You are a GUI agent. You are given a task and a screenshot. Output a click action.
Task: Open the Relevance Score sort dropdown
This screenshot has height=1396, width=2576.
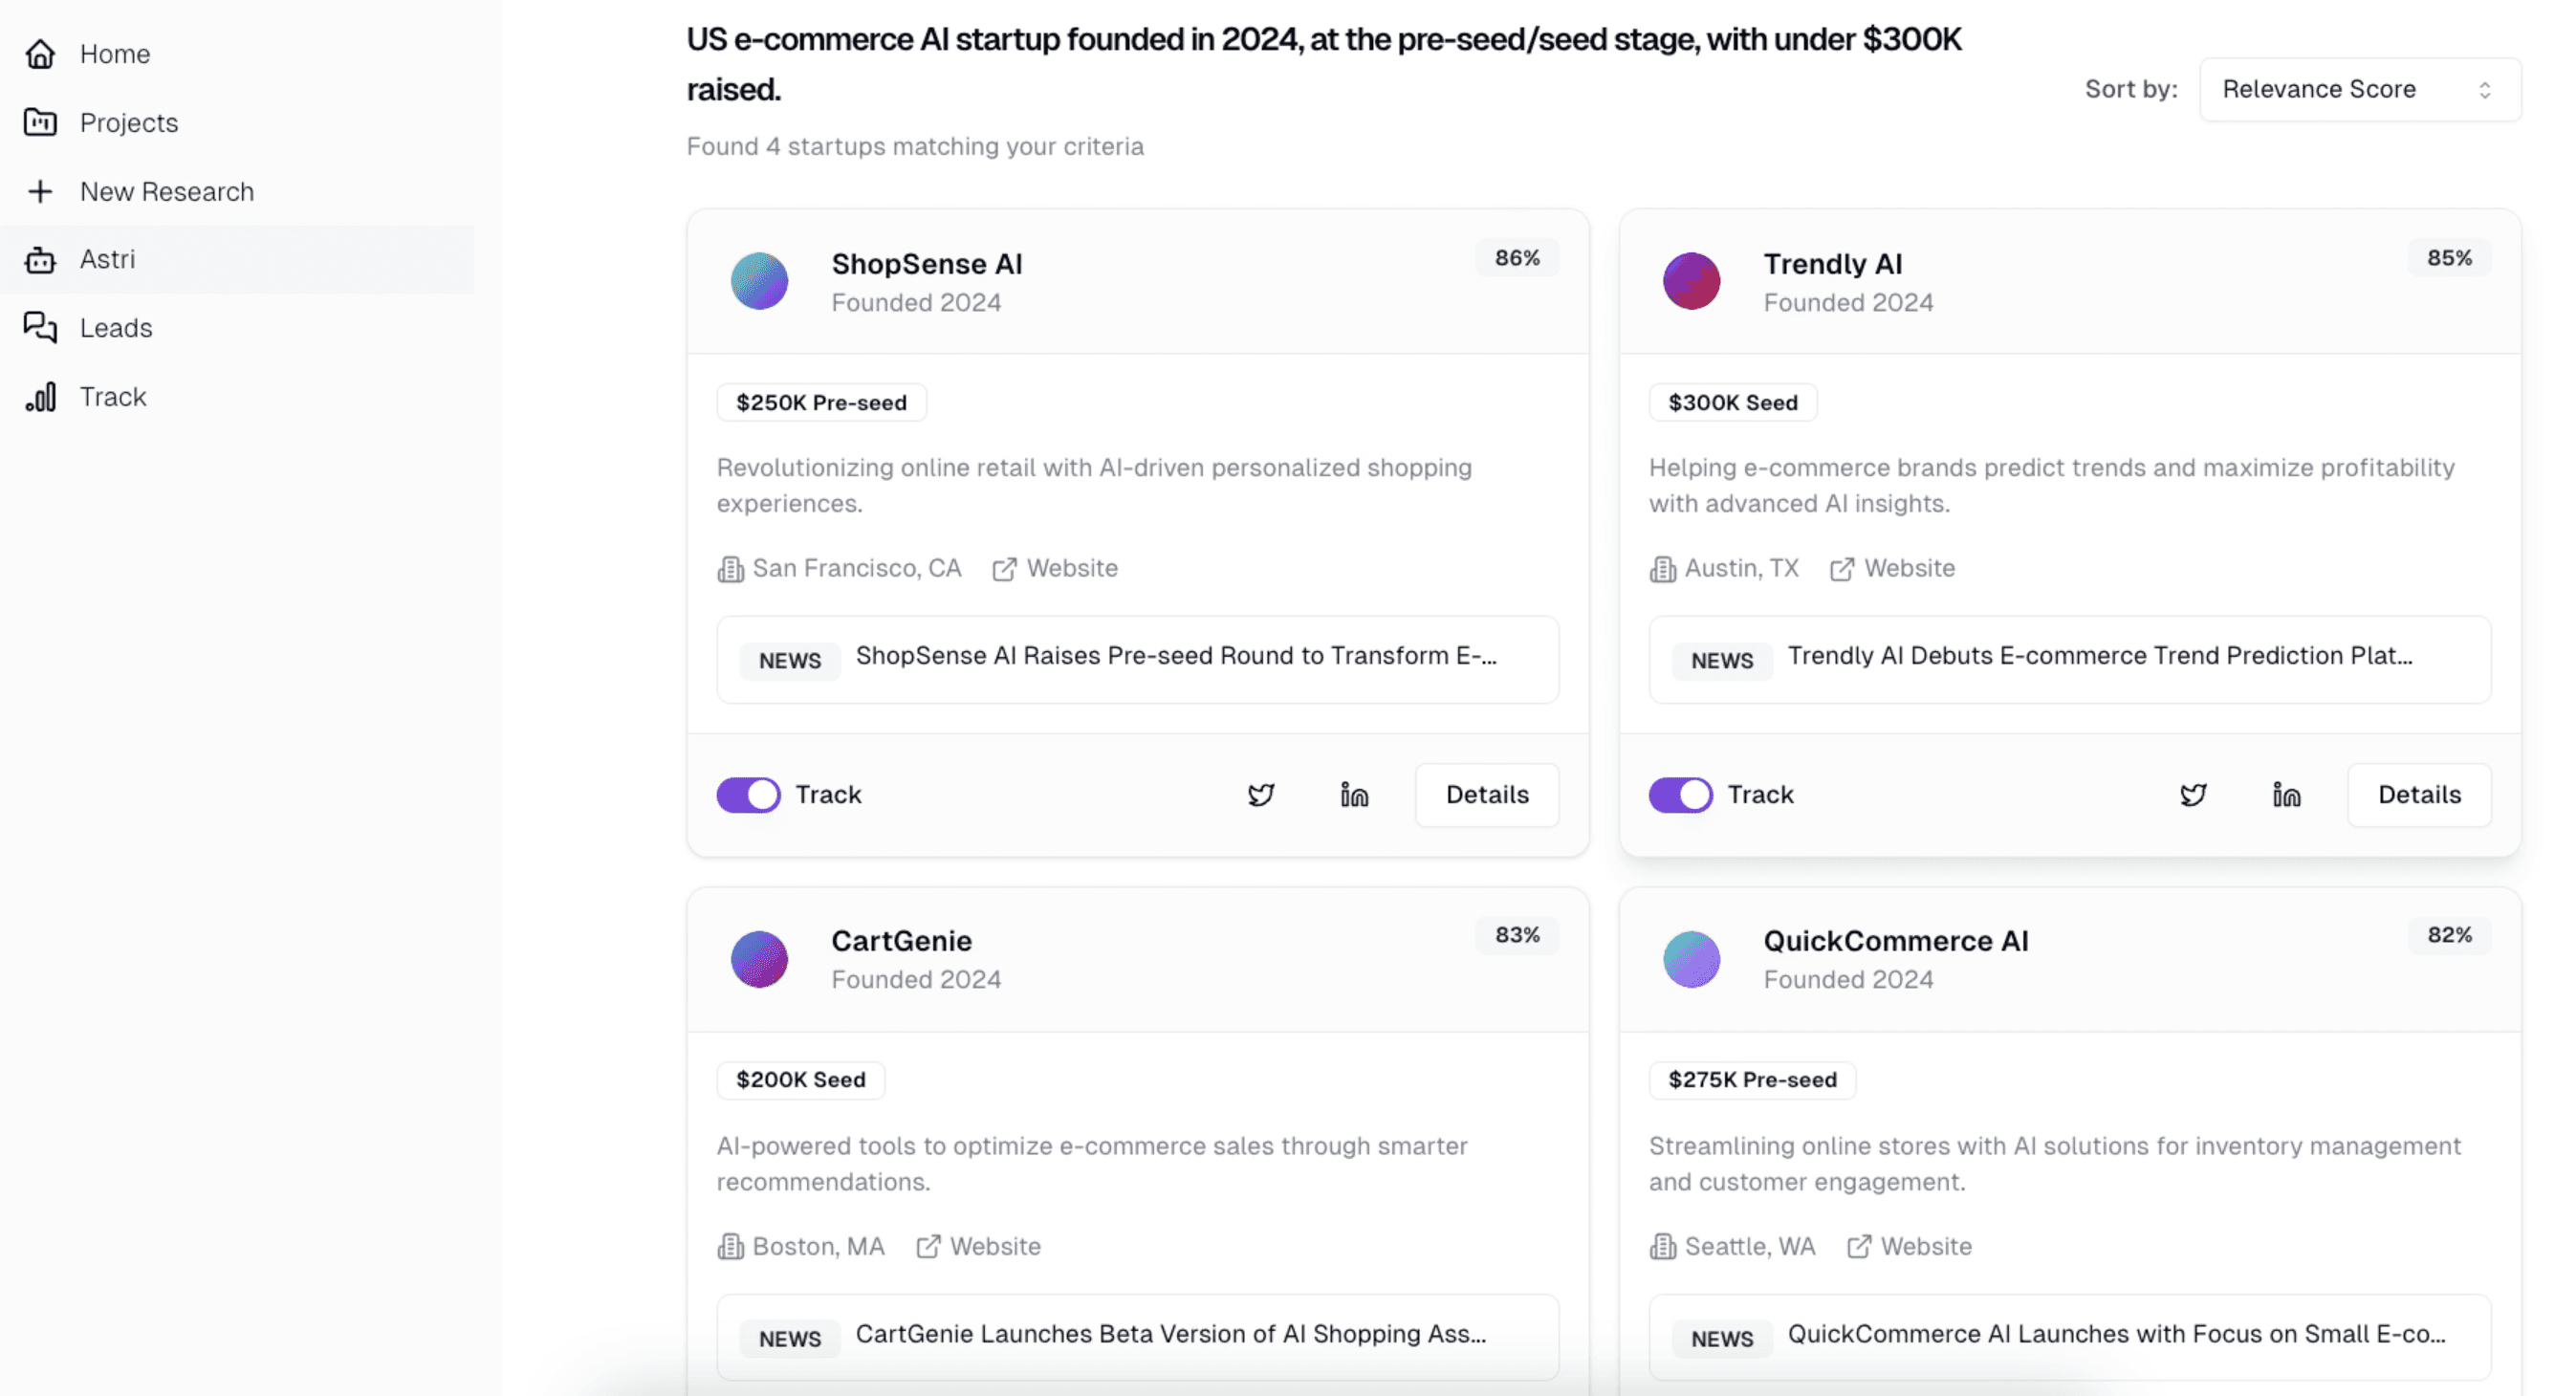click(x=2360, y=90)
